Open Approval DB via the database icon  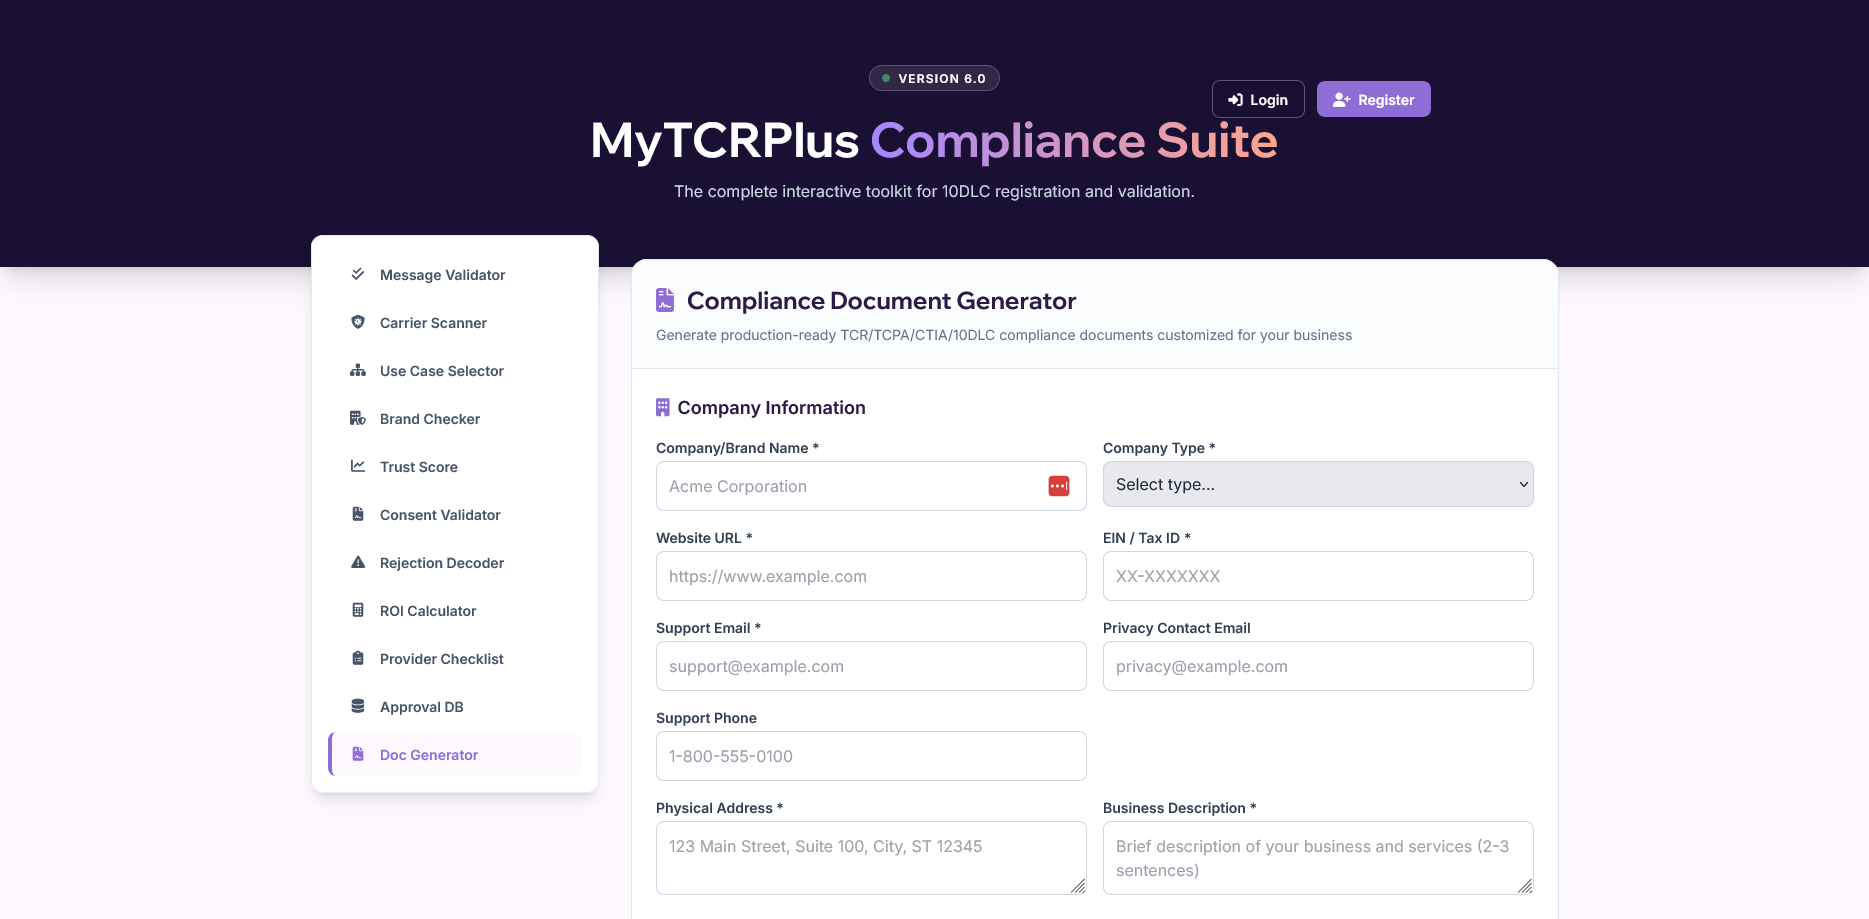click(357, 706)
